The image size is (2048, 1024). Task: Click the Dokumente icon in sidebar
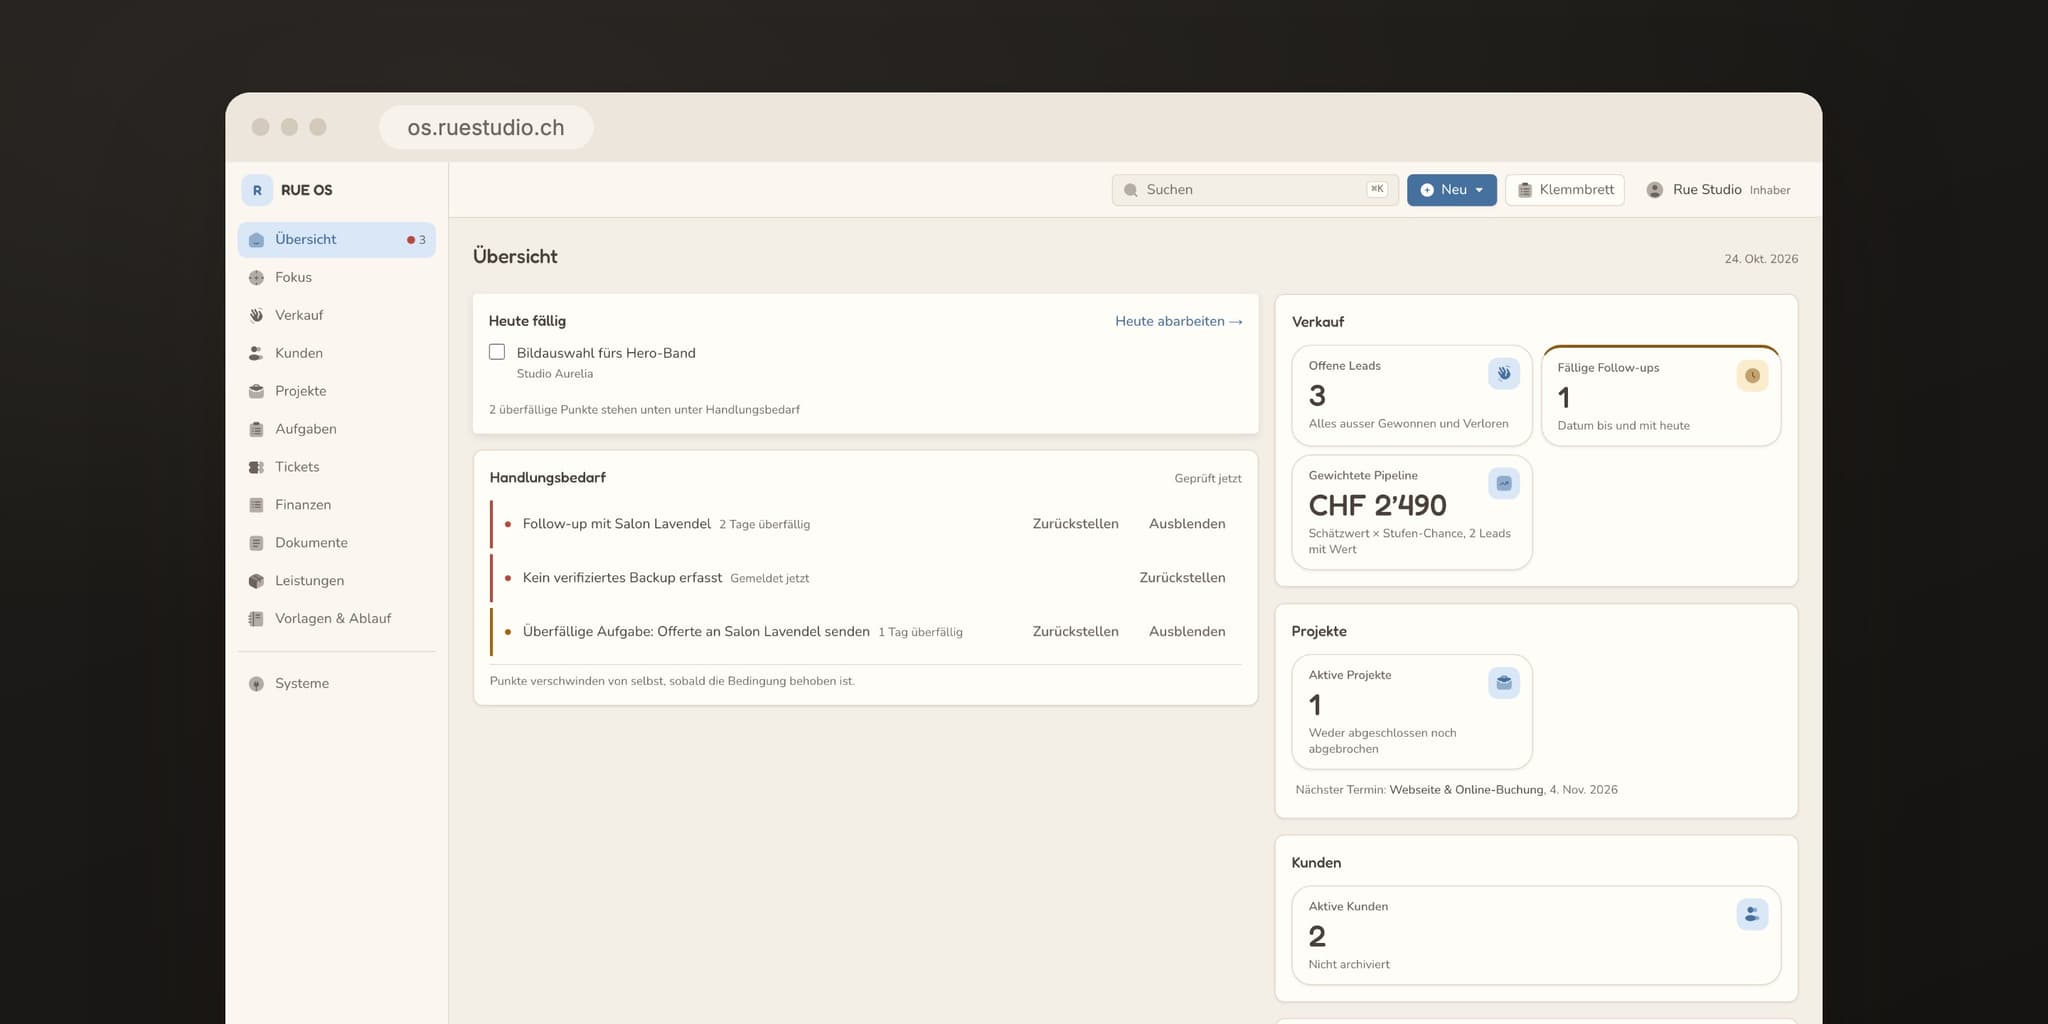pyautogui.click(x=256, y=544)
